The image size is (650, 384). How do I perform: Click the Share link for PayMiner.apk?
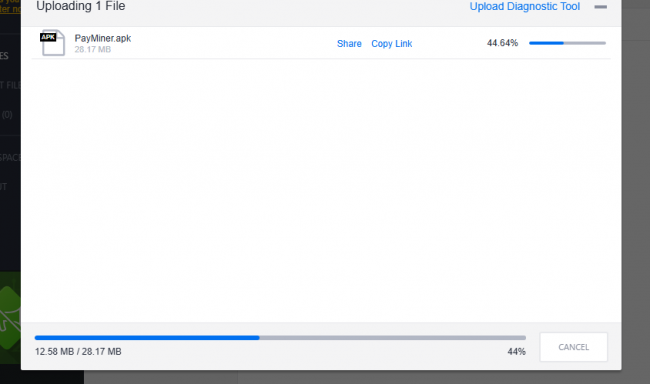click(349, 44)
